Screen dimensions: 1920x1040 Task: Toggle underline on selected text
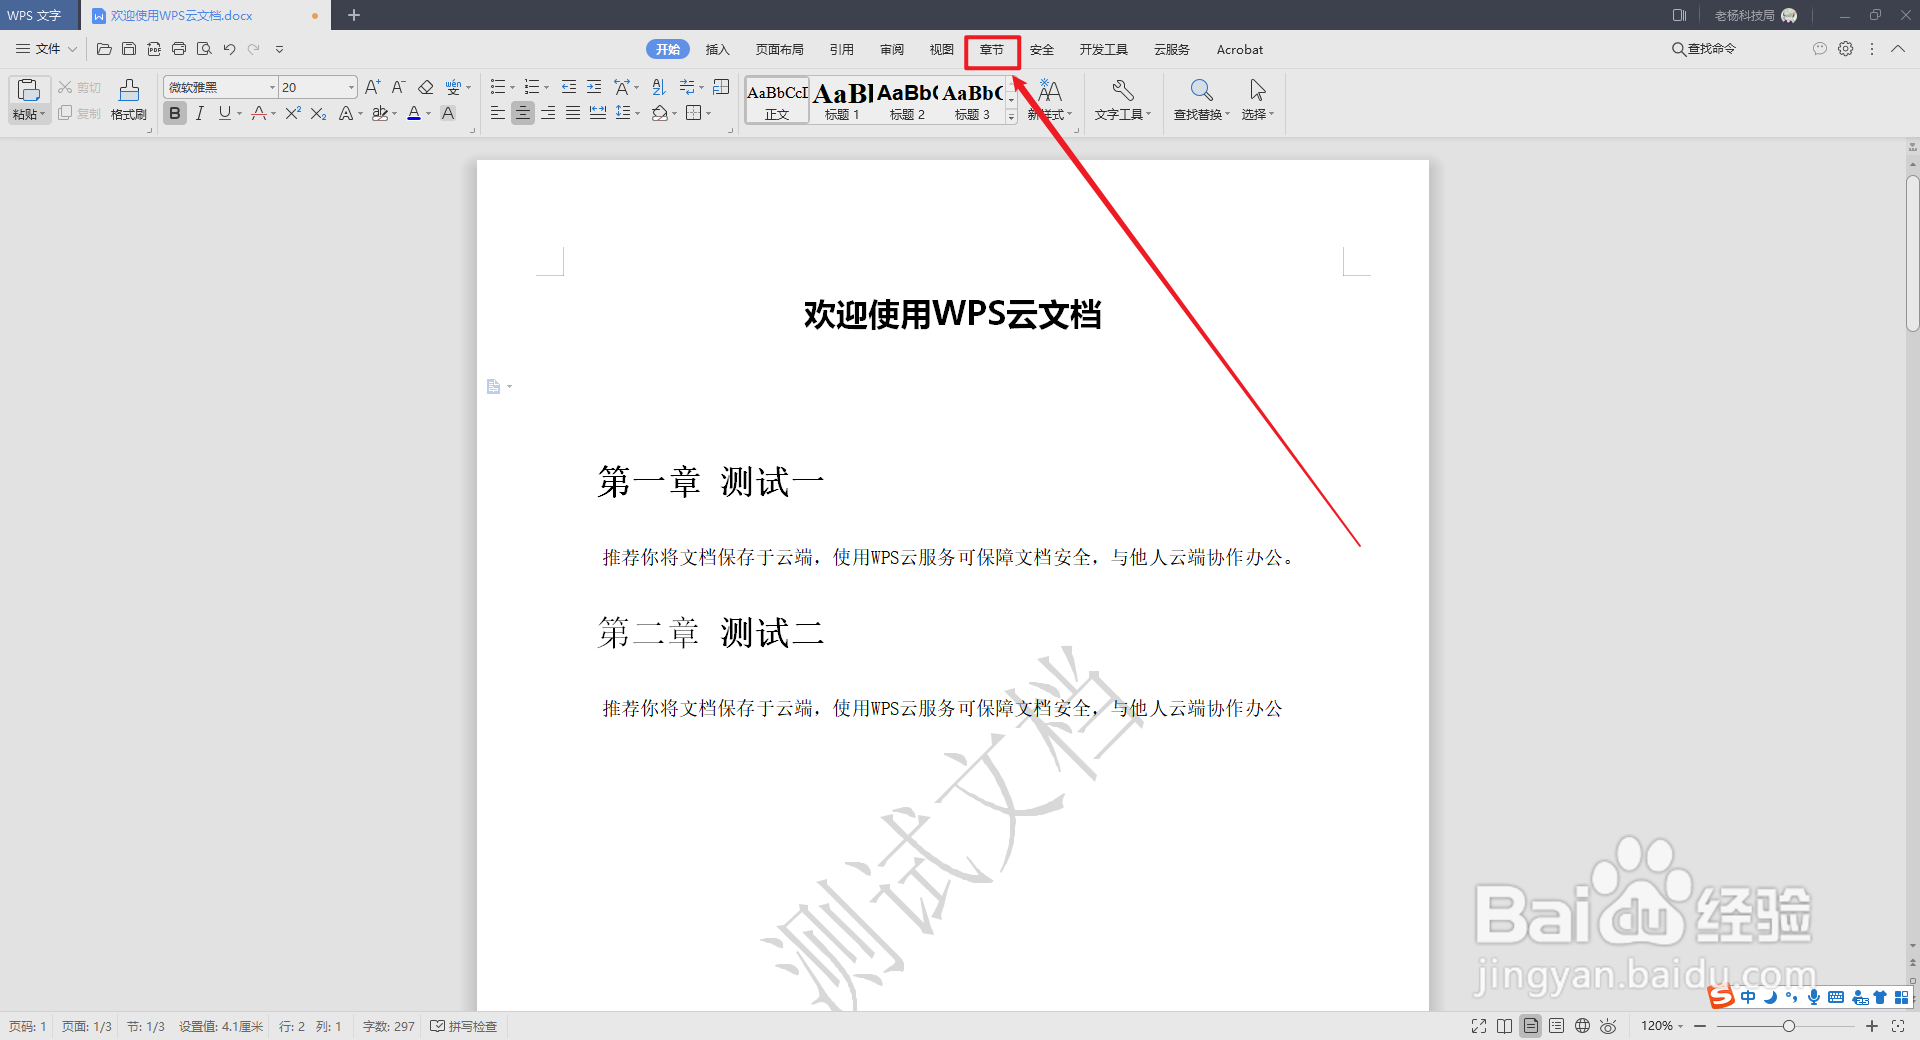pos(223,113)
